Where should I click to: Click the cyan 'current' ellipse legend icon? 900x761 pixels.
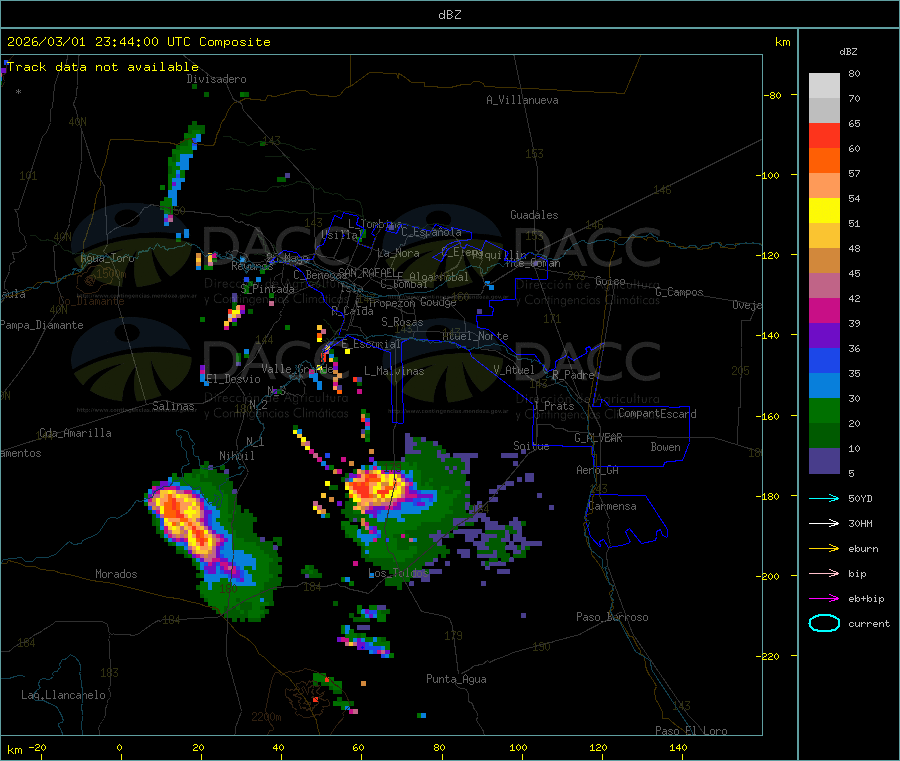pyautogui.click(x=824, y=623)
